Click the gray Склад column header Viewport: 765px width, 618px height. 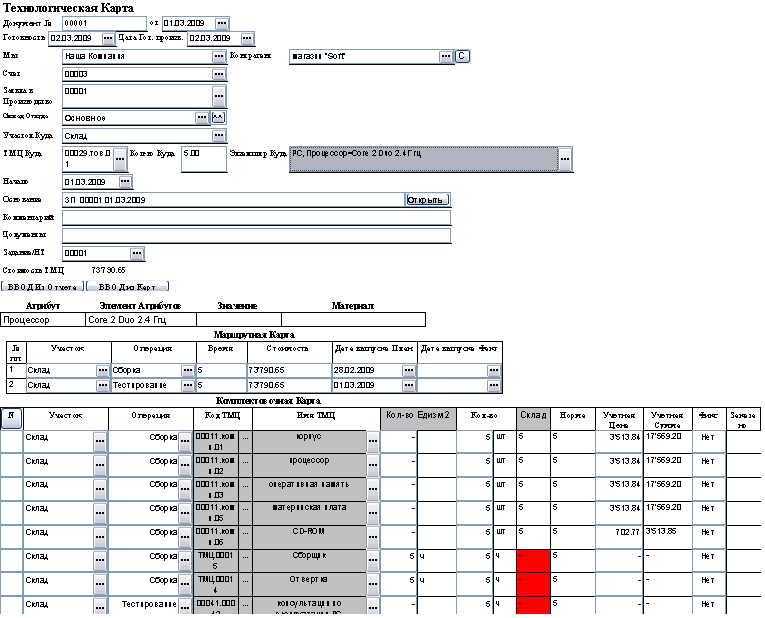533,419
